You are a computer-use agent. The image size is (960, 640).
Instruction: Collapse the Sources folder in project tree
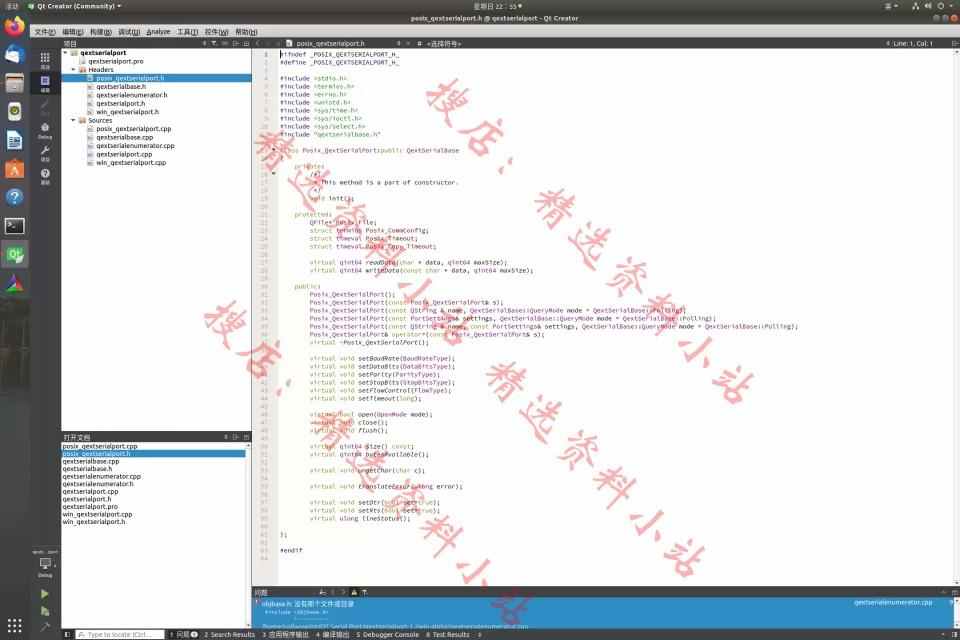coord(73,120)
